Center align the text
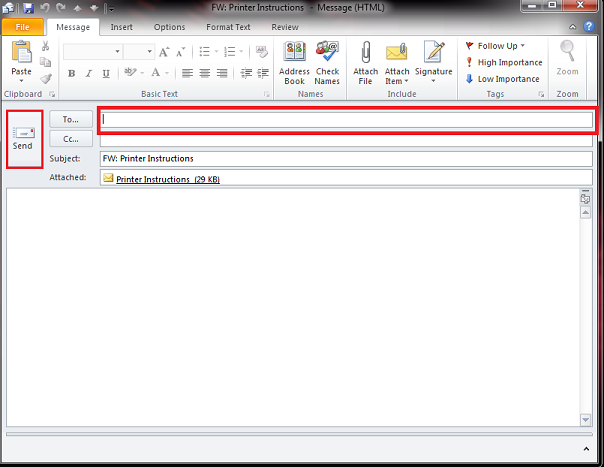 (x=205, y=73)
